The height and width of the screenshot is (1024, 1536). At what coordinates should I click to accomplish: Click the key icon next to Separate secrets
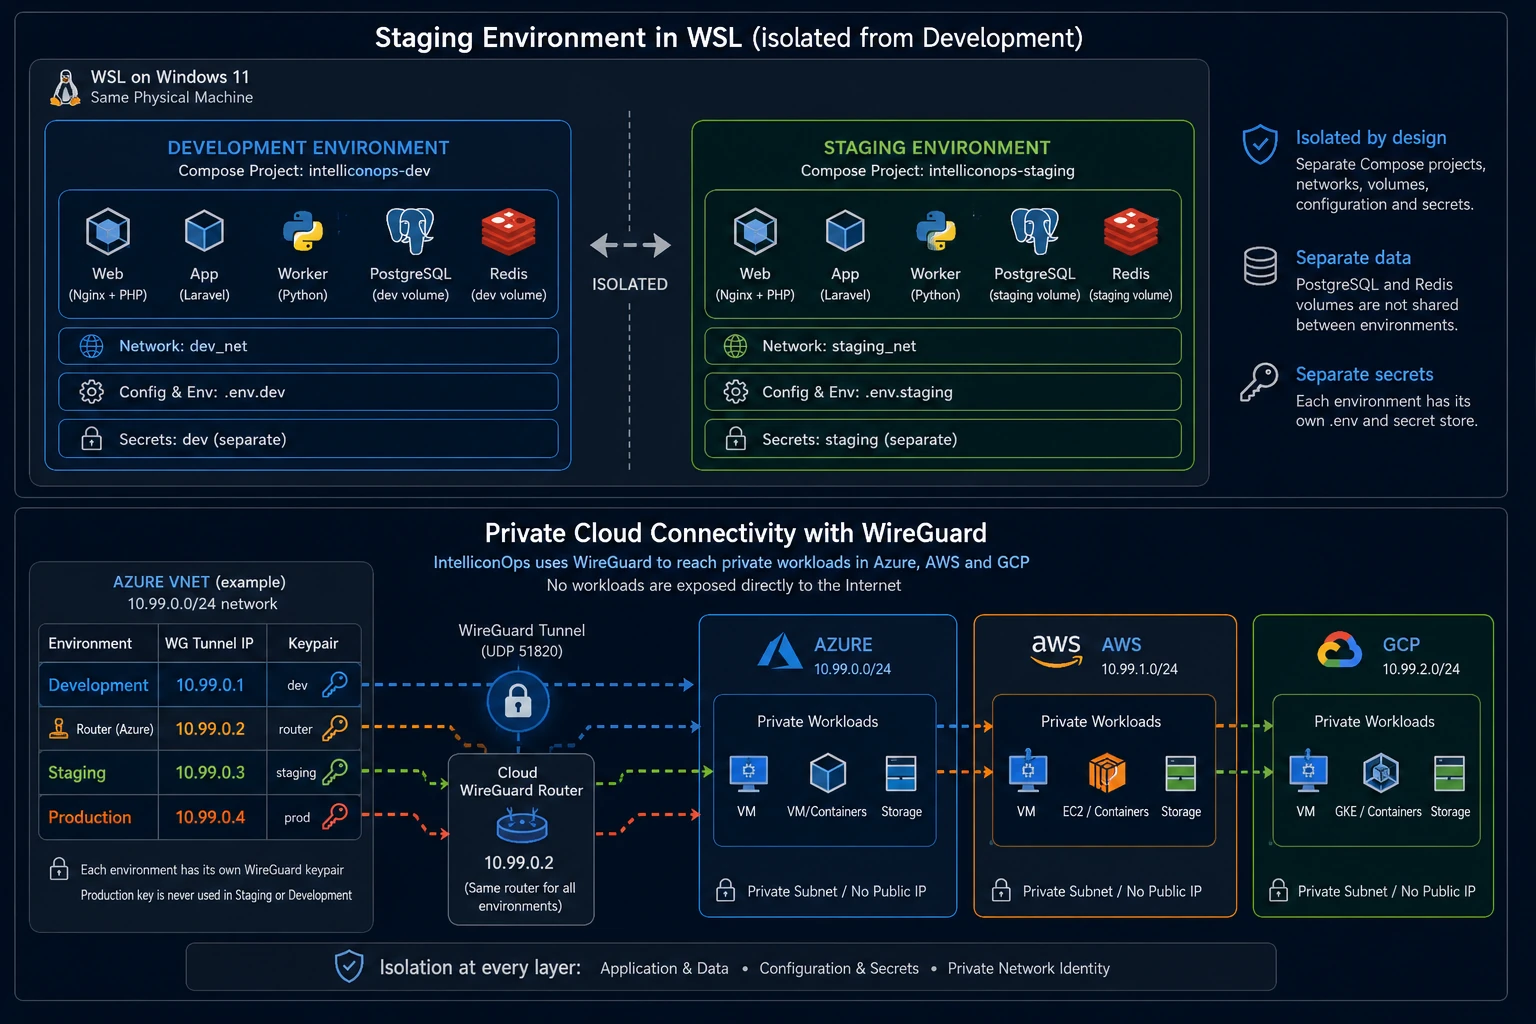[x=1259, y=382]
